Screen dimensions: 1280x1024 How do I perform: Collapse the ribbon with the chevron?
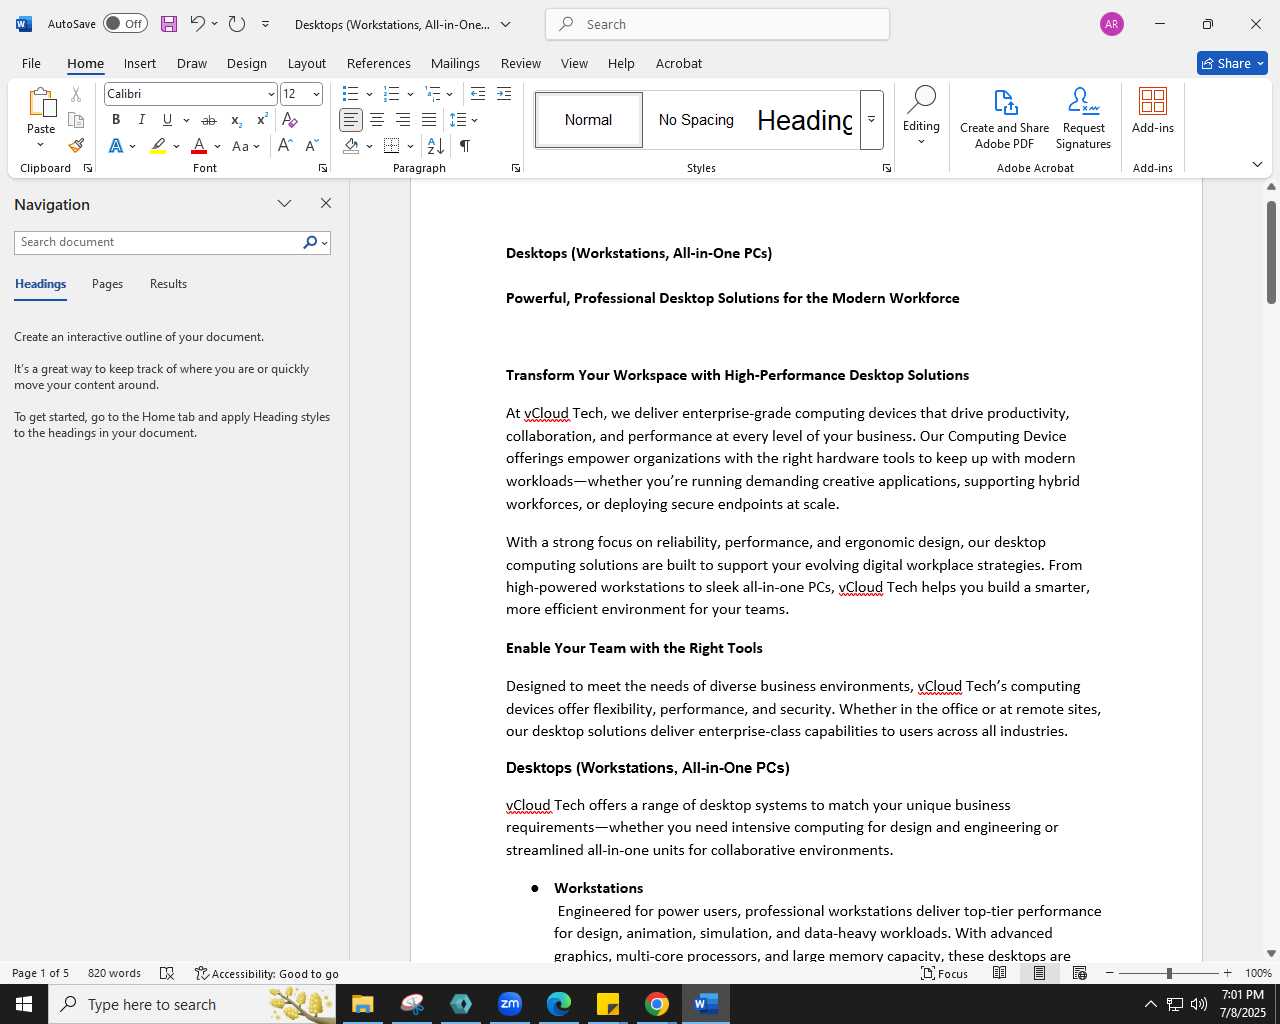(1257, 164)
